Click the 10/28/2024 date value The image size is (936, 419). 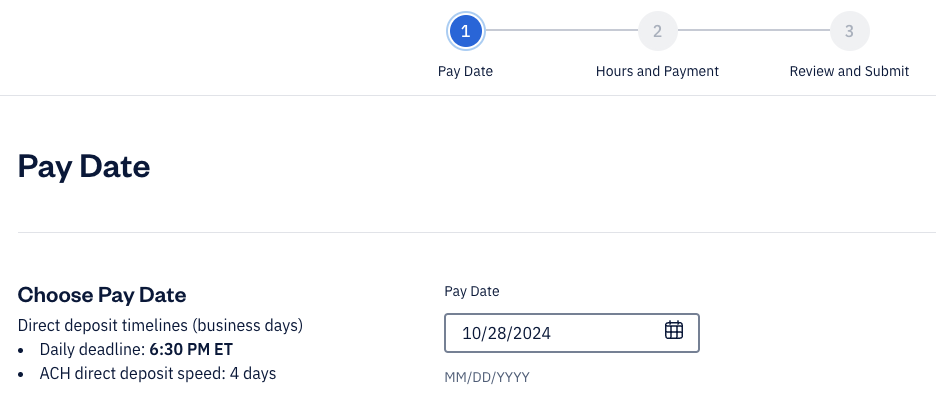507,333
